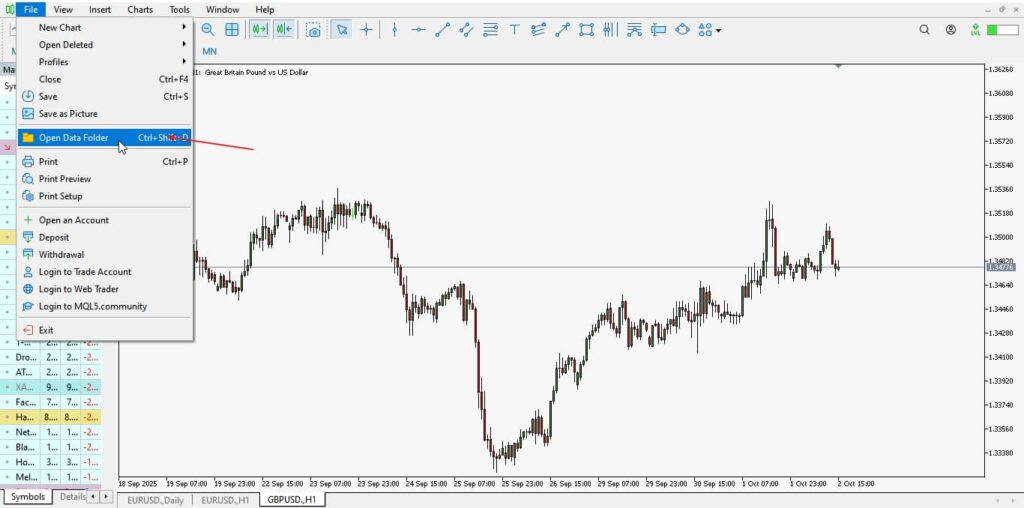The image size is (1024, 508).
Task: Toggle chart auto scroll button
Action: pos(259,30)
